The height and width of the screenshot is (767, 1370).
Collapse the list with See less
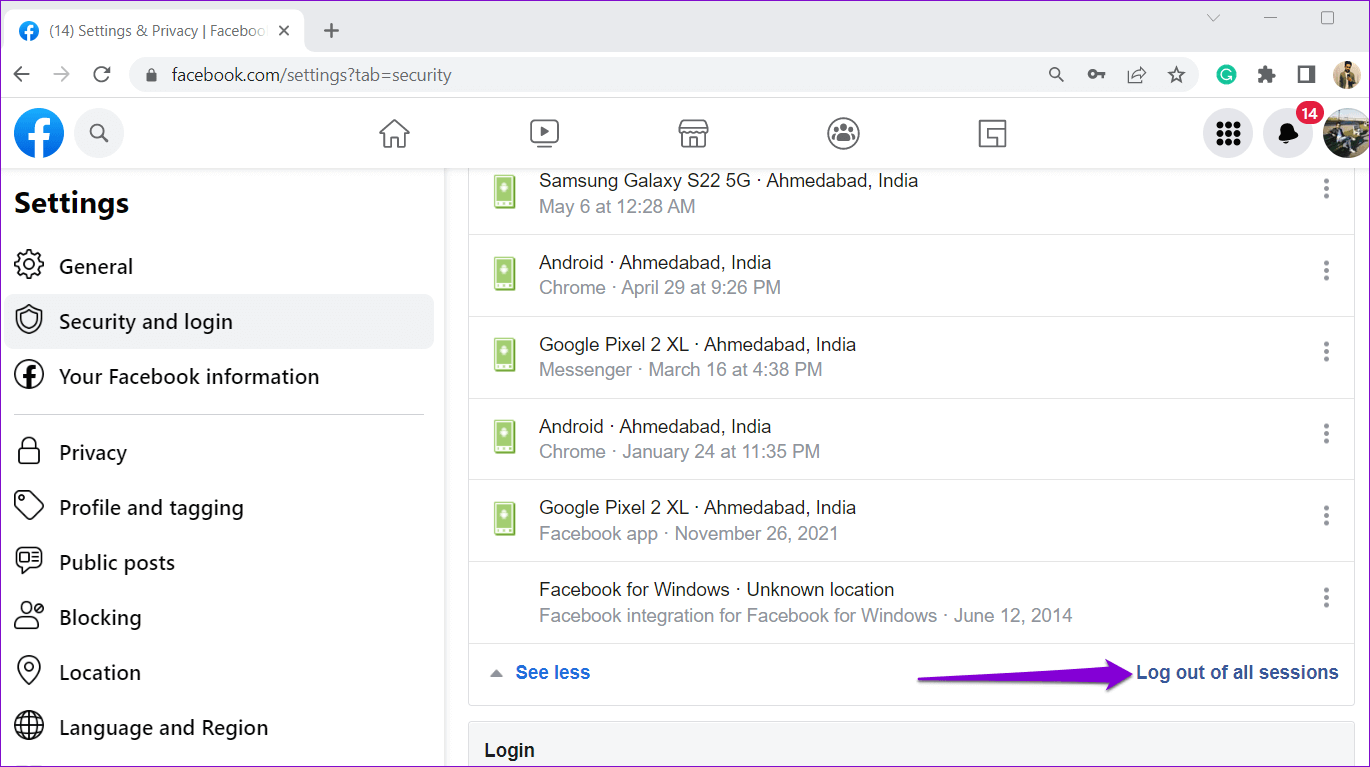coord(553,672)
